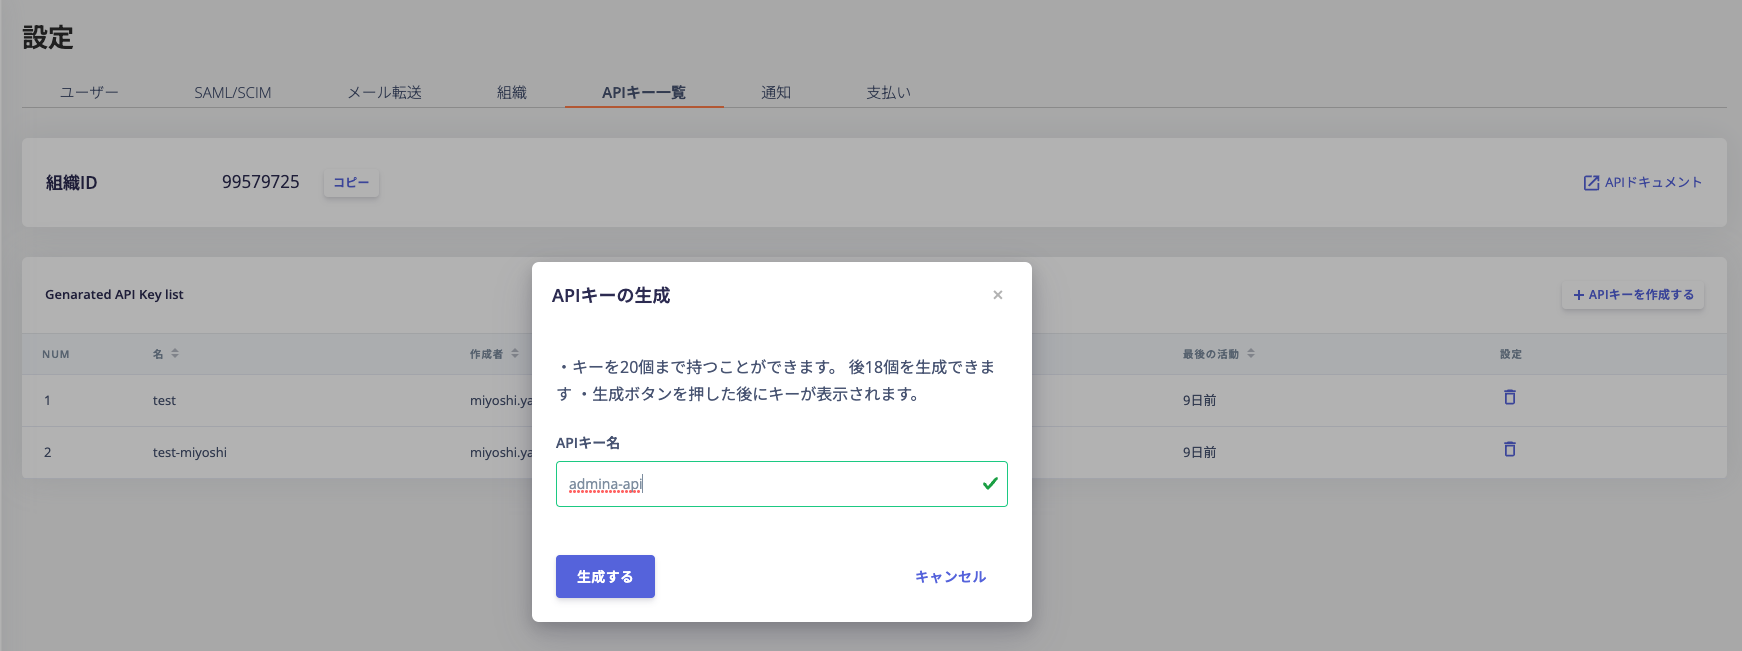Delete the 'test-miyoshi' API key via its trash icon
The image size is (1742, 651).
[1510, 449]
